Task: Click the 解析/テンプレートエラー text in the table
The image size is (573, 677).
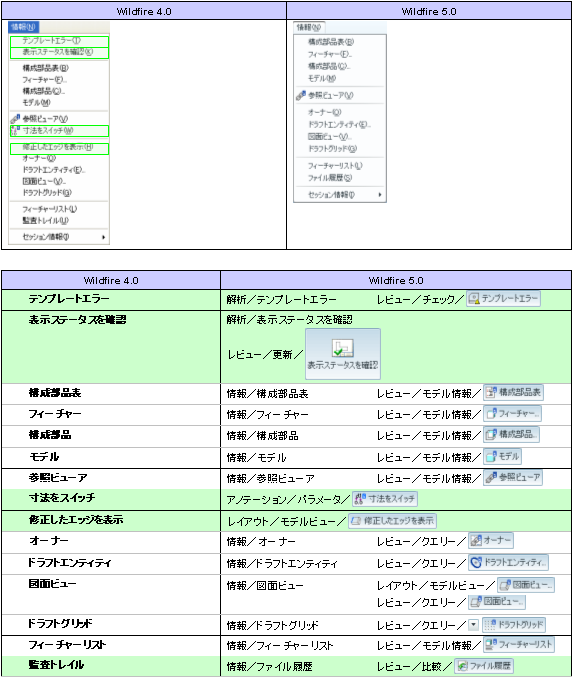Action: 282,299
